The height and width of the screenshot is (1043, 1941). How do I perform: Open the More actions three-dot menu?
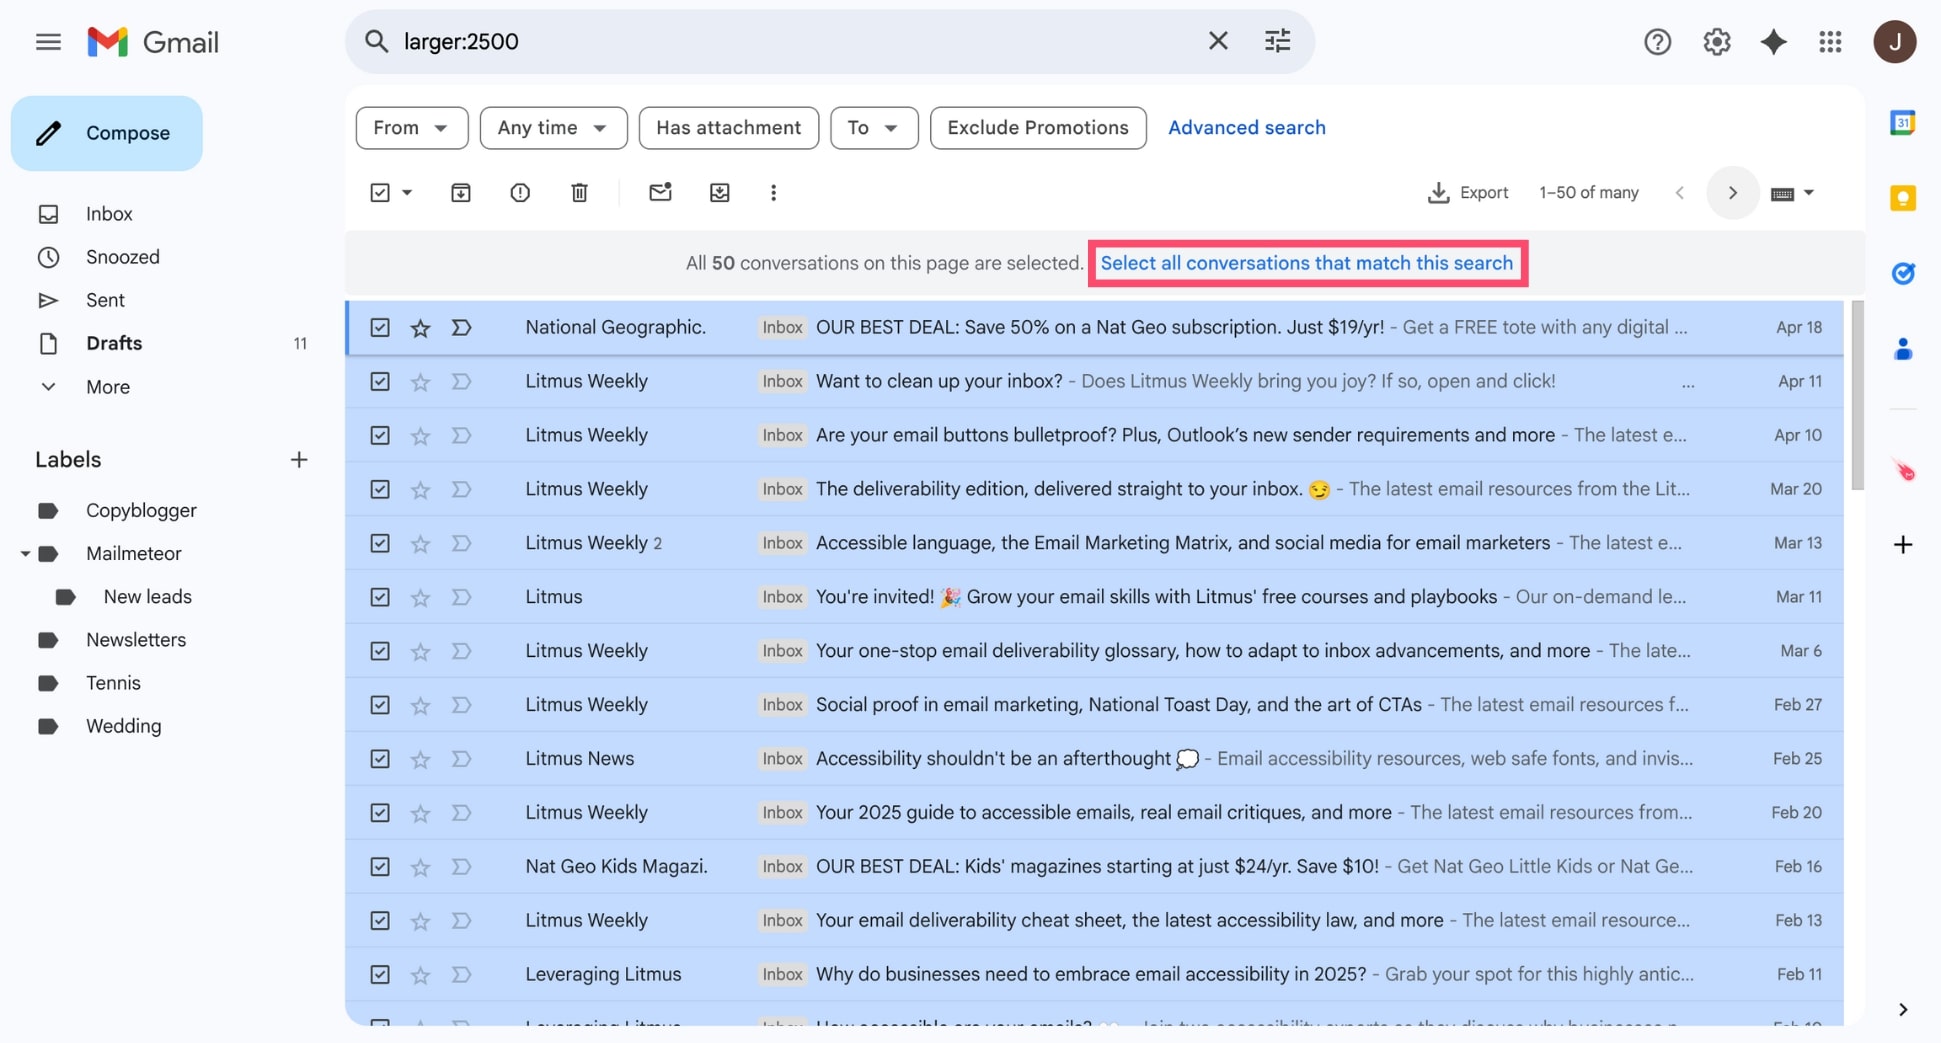(773, 193)
